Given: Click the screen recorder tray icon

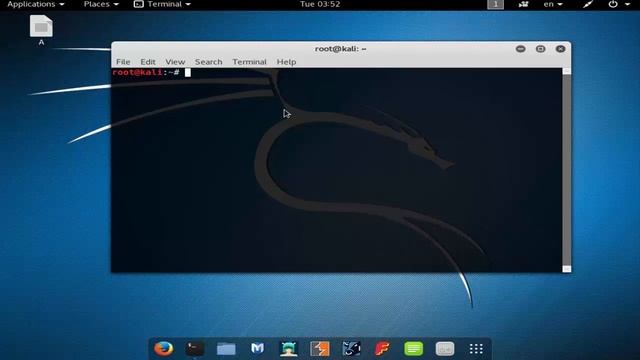Looking at the screenshot, I should tap(523, 4).
